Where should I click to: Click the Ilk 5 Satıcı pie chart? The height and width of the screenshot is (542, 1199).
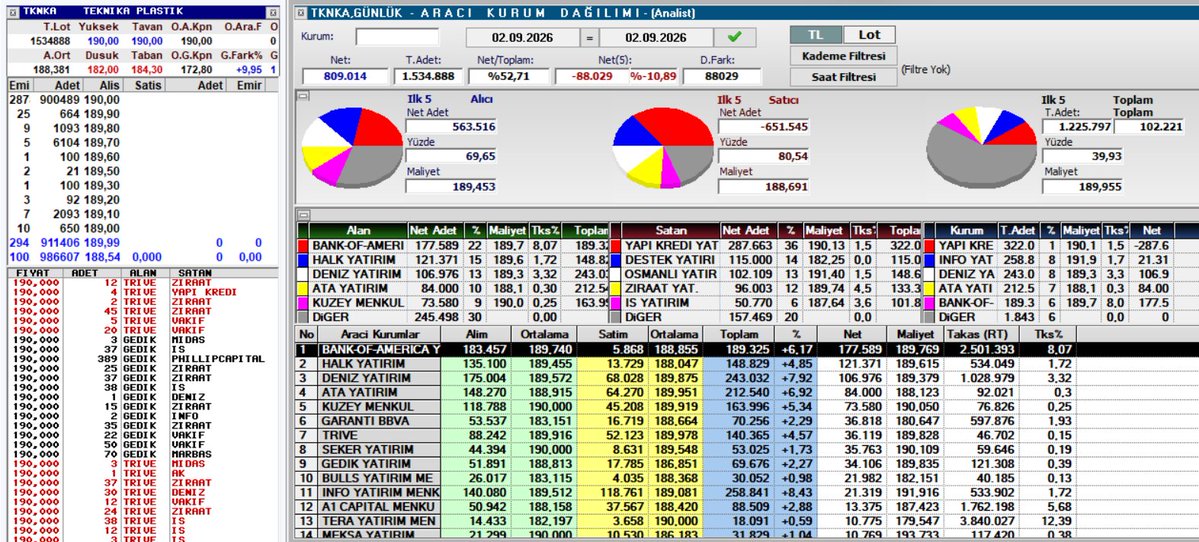(663, 148)
